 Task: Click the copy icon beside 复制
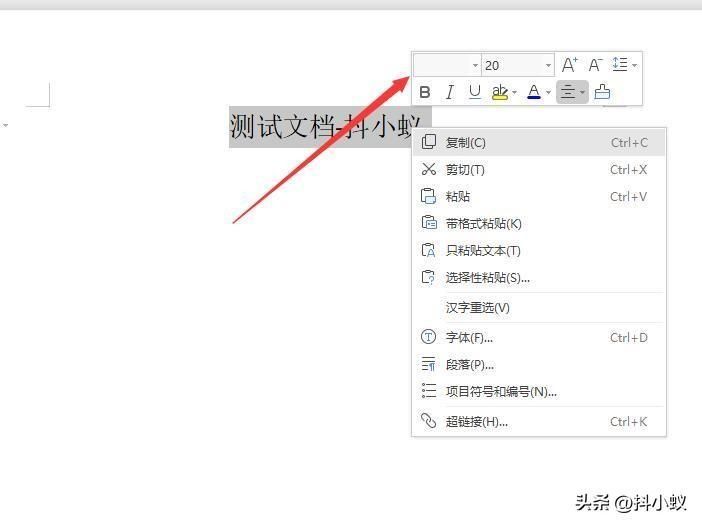pyautogui.click(x=428, y=142)
